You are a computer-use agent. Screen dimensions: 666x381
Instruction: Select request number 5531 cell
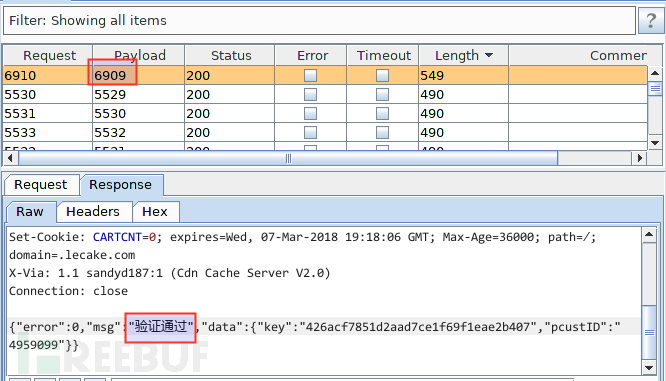pyautogui.click(x=48, y=113)
